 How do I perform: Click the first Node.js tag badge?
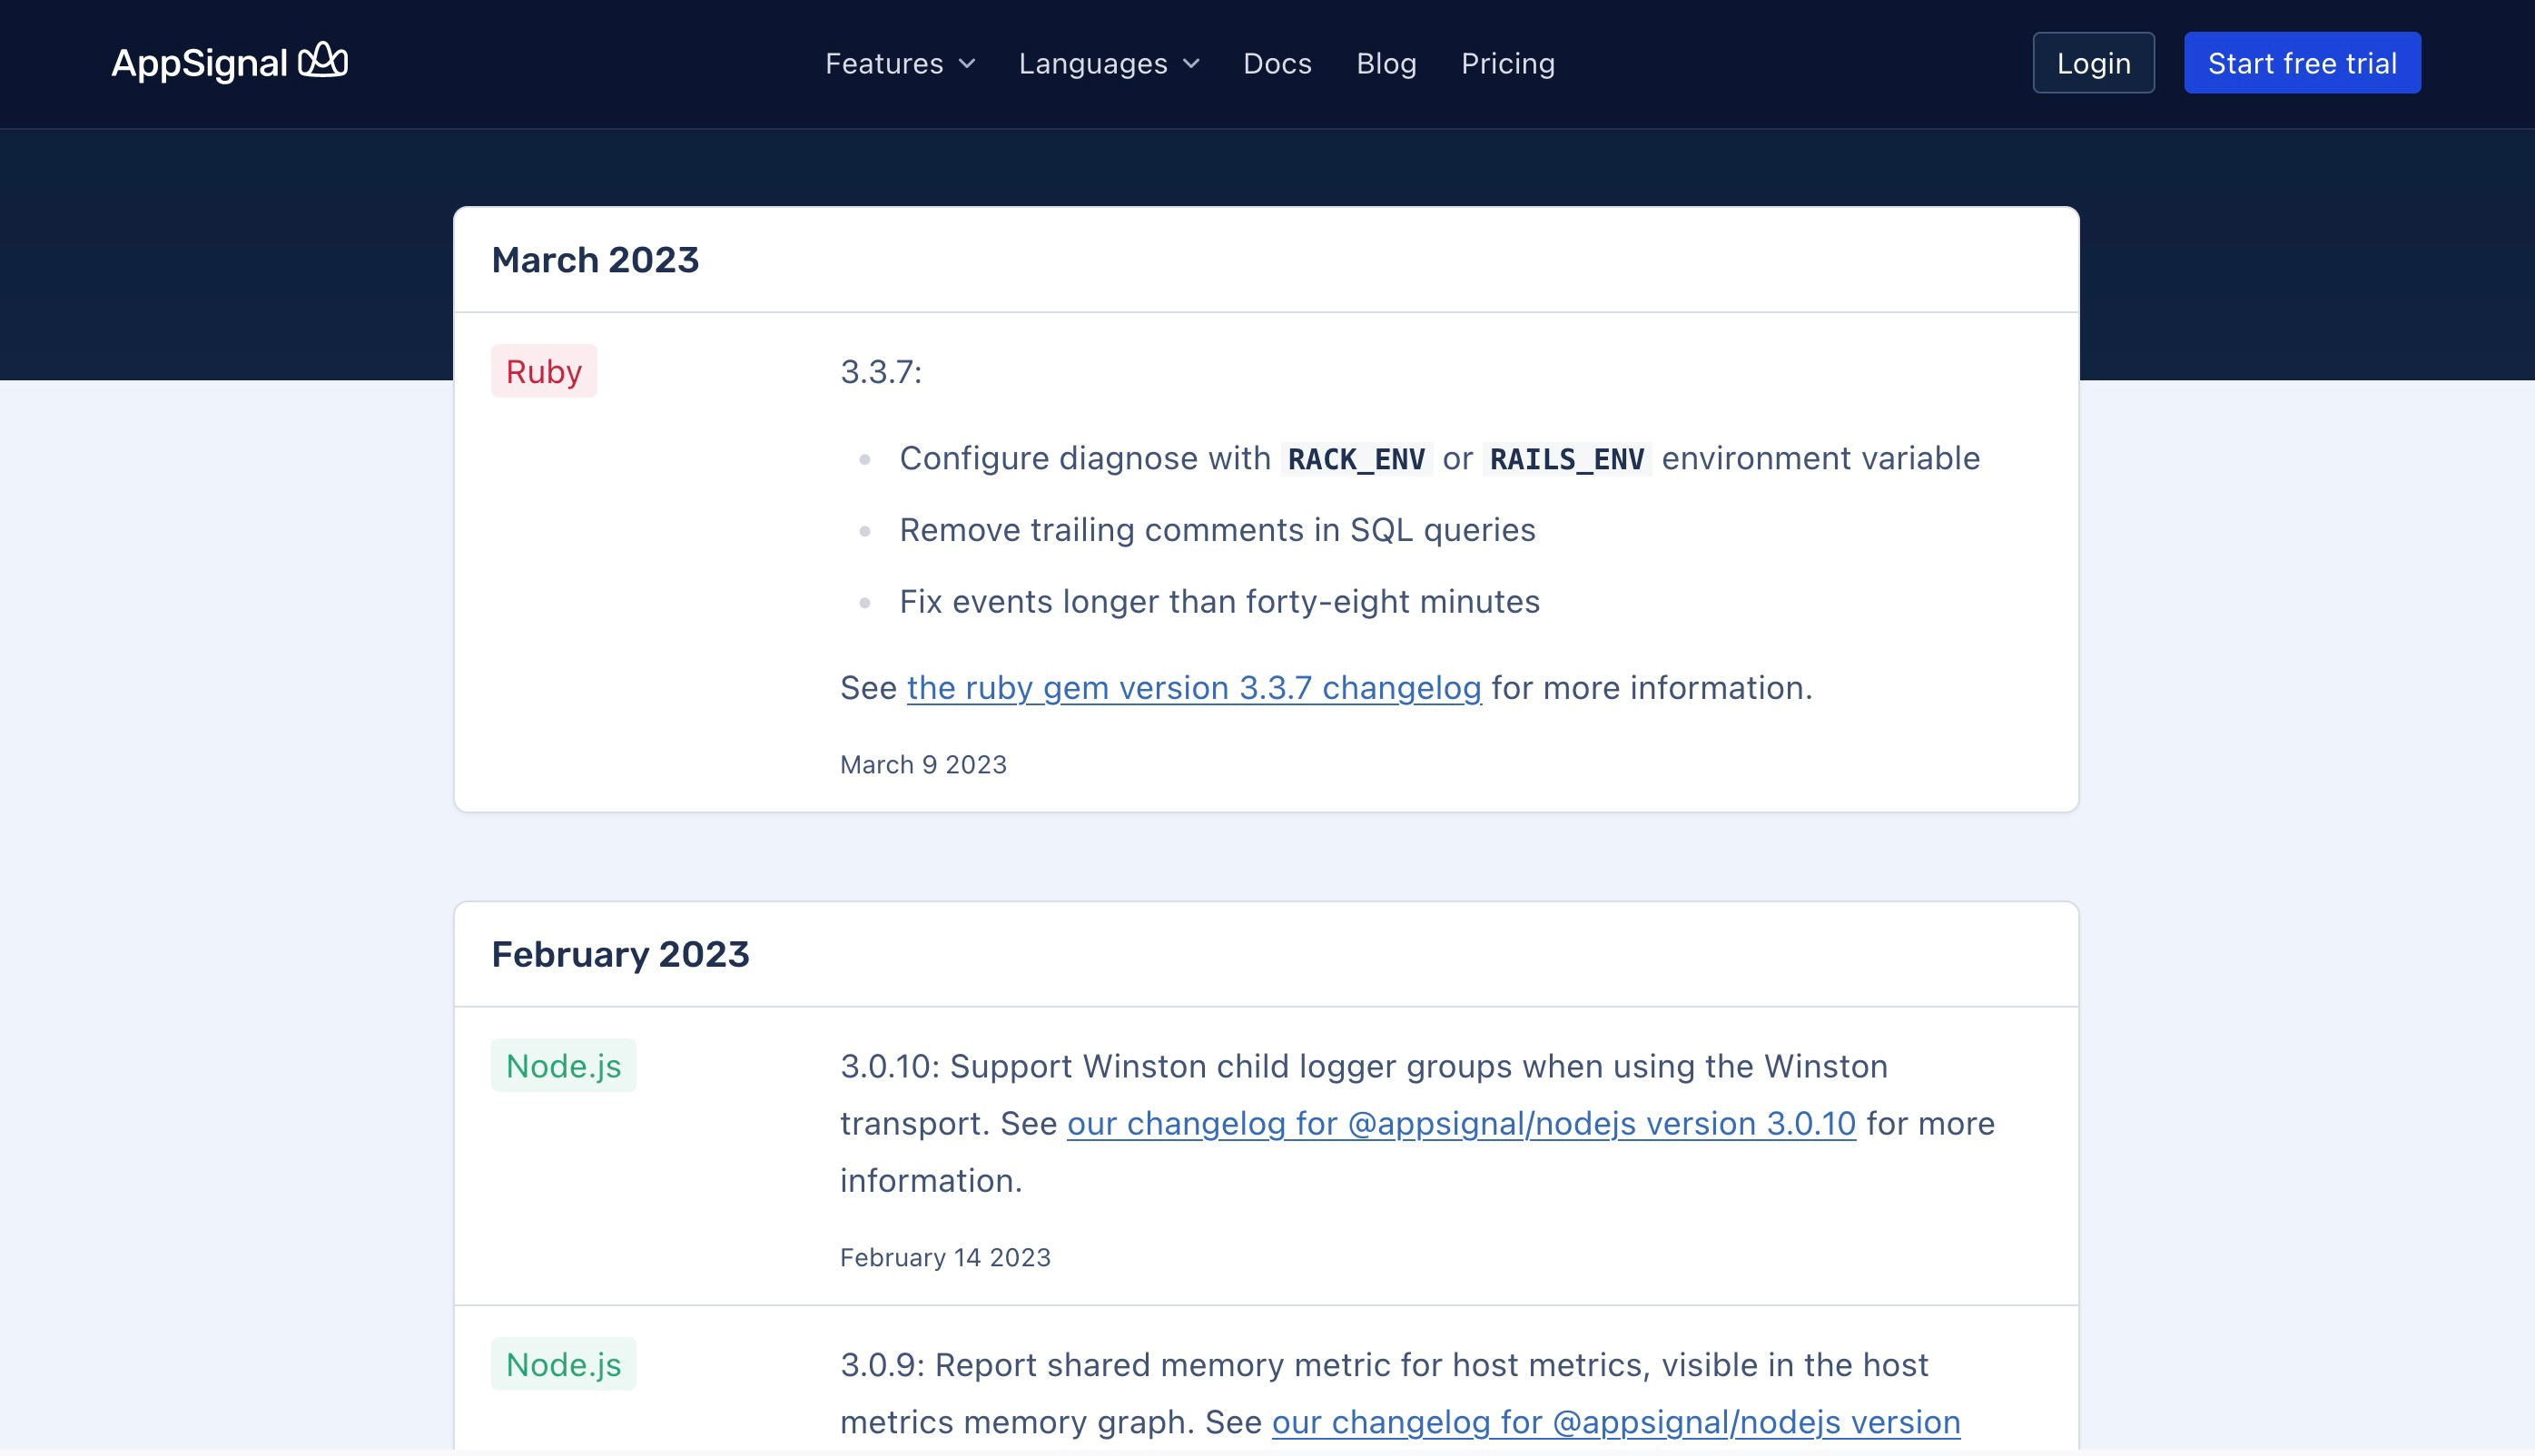coord(563,1065)
